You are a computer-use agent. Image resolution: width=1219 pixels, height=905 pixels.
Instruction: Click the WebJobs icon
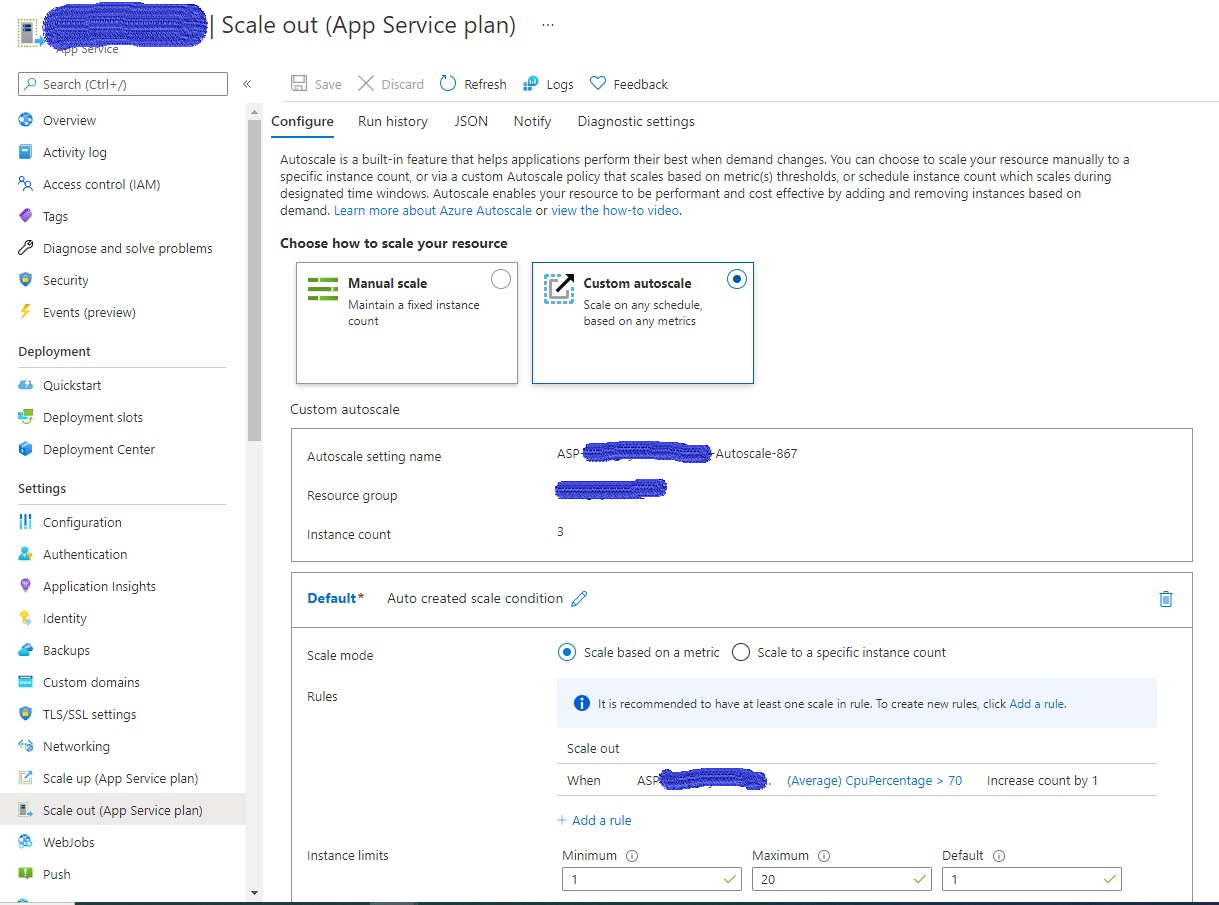click(x=26, y=842)
